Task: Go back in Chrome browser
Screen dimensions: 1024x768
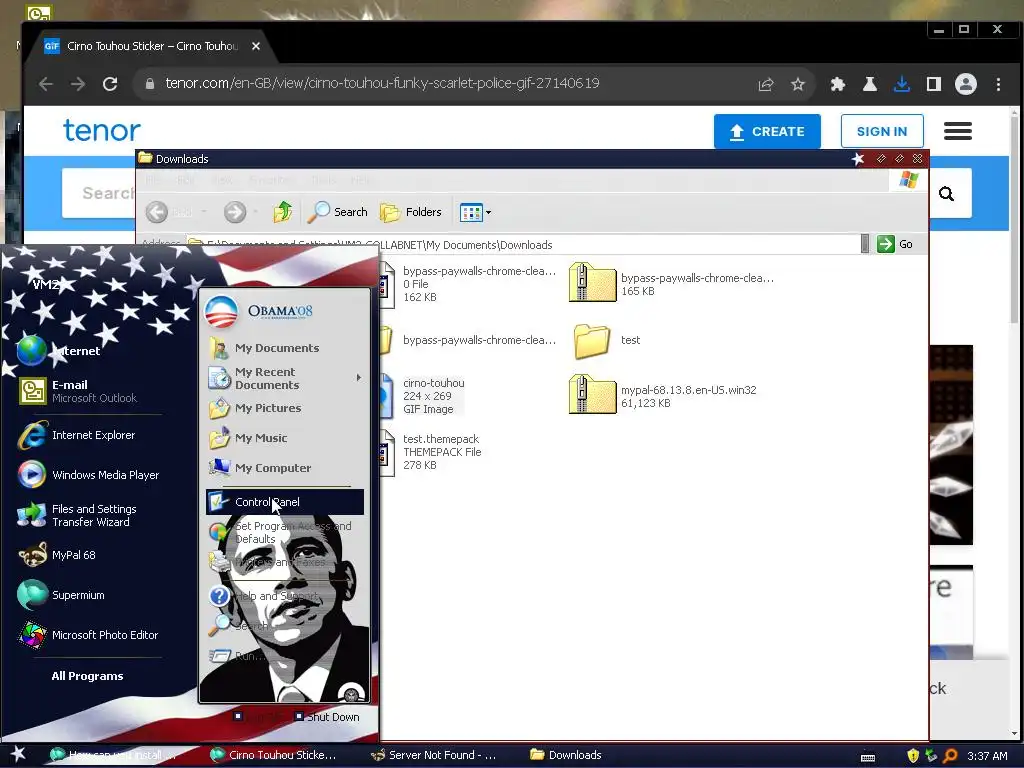Action: click(x=46, y=84)
